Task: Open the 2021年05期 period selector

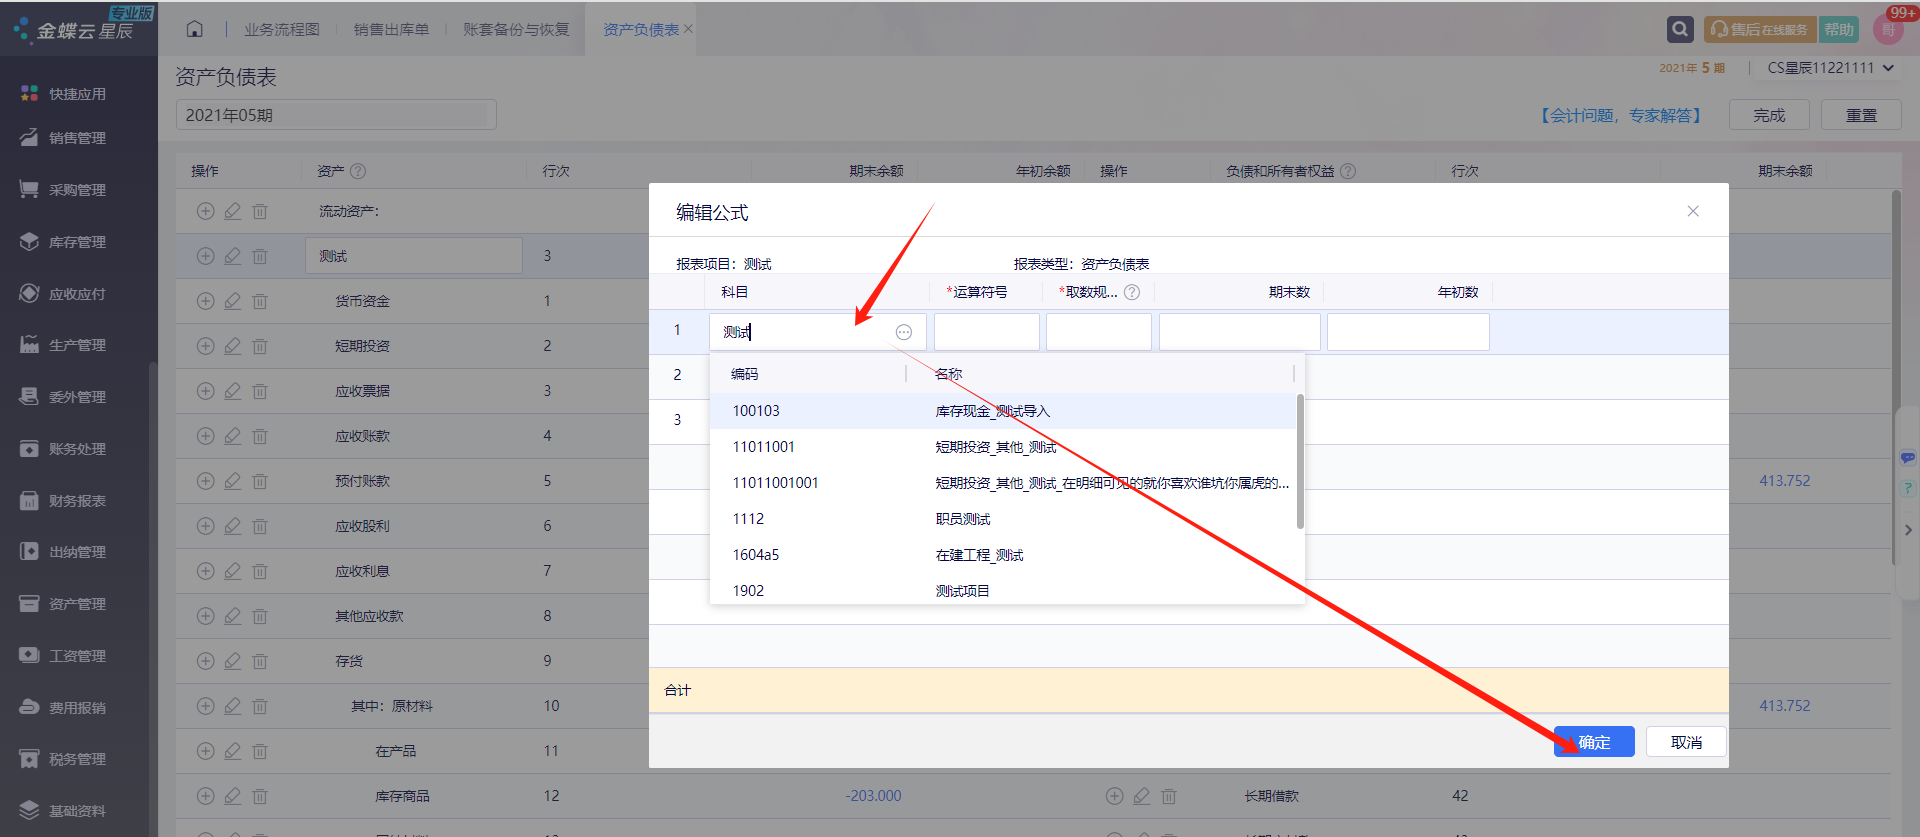Action: pyautogui.click(x=336, y=115)
